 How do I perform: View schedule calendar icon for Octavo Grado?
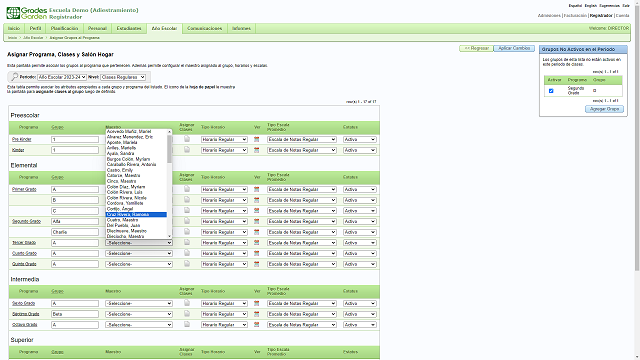coord(256,324)
